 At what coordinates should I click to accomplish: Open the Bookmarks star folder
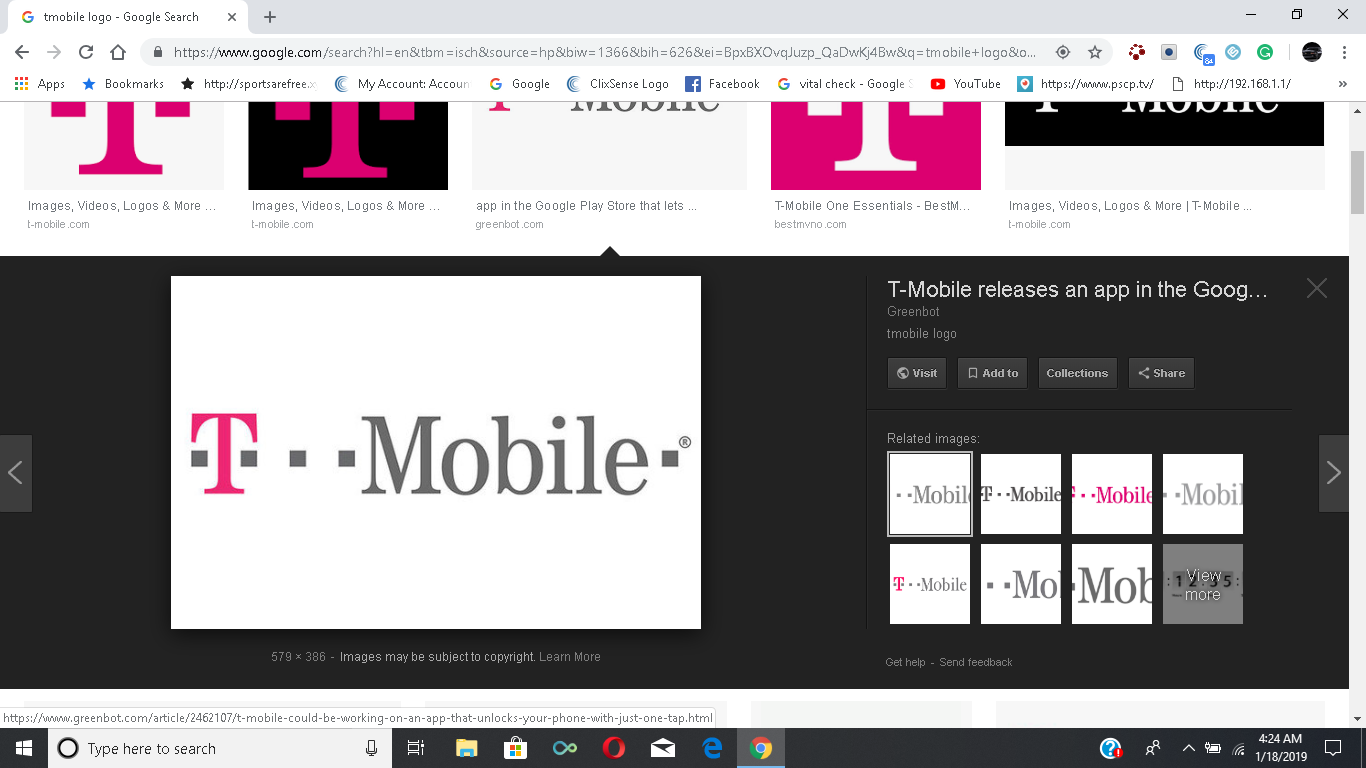coord(123,84)
